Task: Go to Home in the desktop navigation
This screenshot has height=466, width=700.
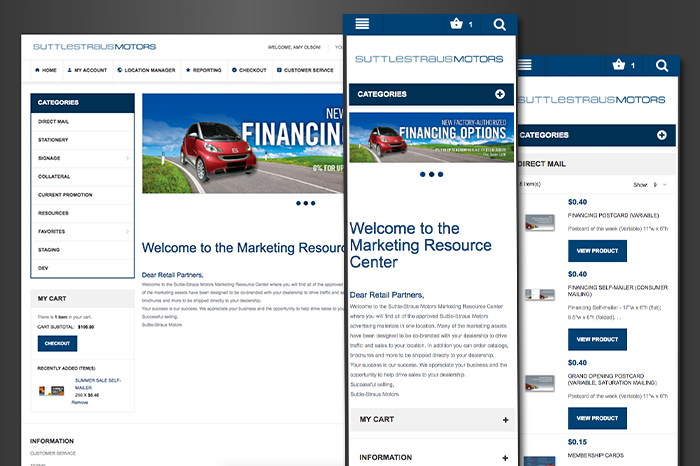Action: click(x=46, y=70)
